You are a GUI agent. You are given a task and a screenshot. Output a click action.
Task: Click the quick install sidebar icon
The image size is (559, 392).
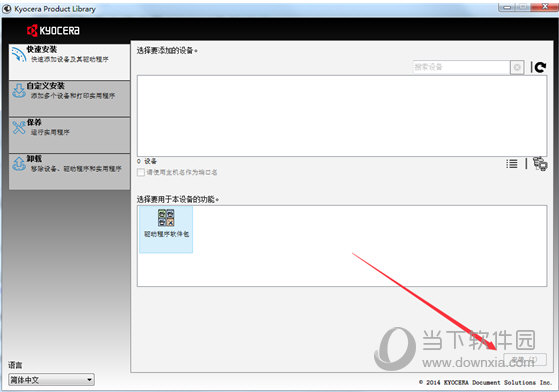tap(19, 55)
